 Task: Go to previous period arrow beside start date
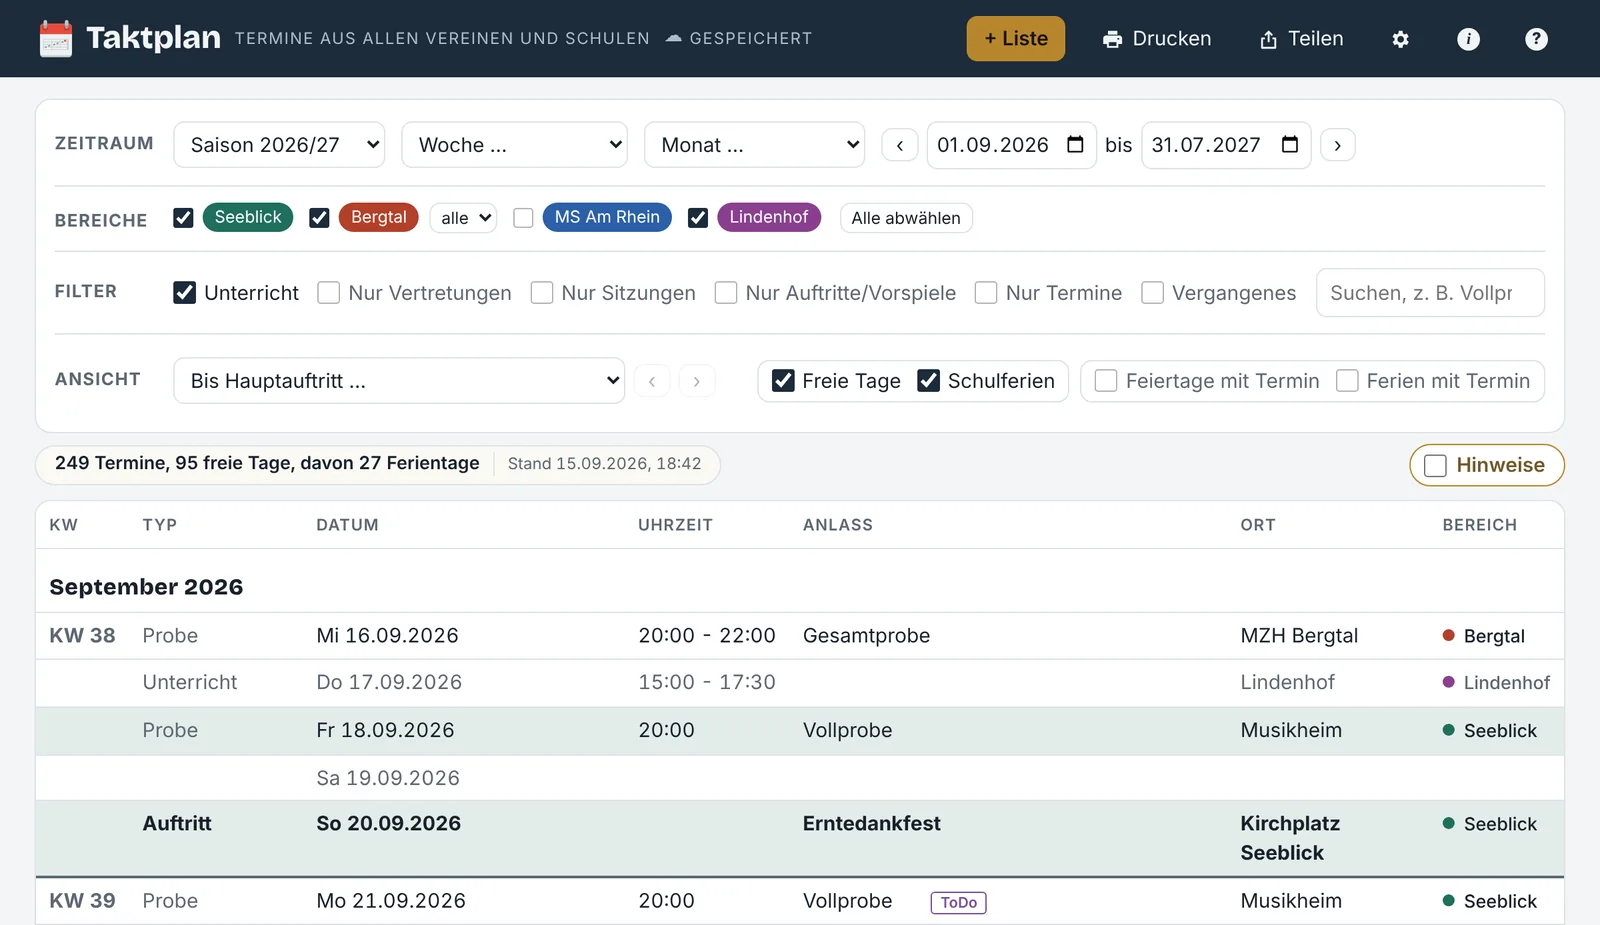point(900,145)
